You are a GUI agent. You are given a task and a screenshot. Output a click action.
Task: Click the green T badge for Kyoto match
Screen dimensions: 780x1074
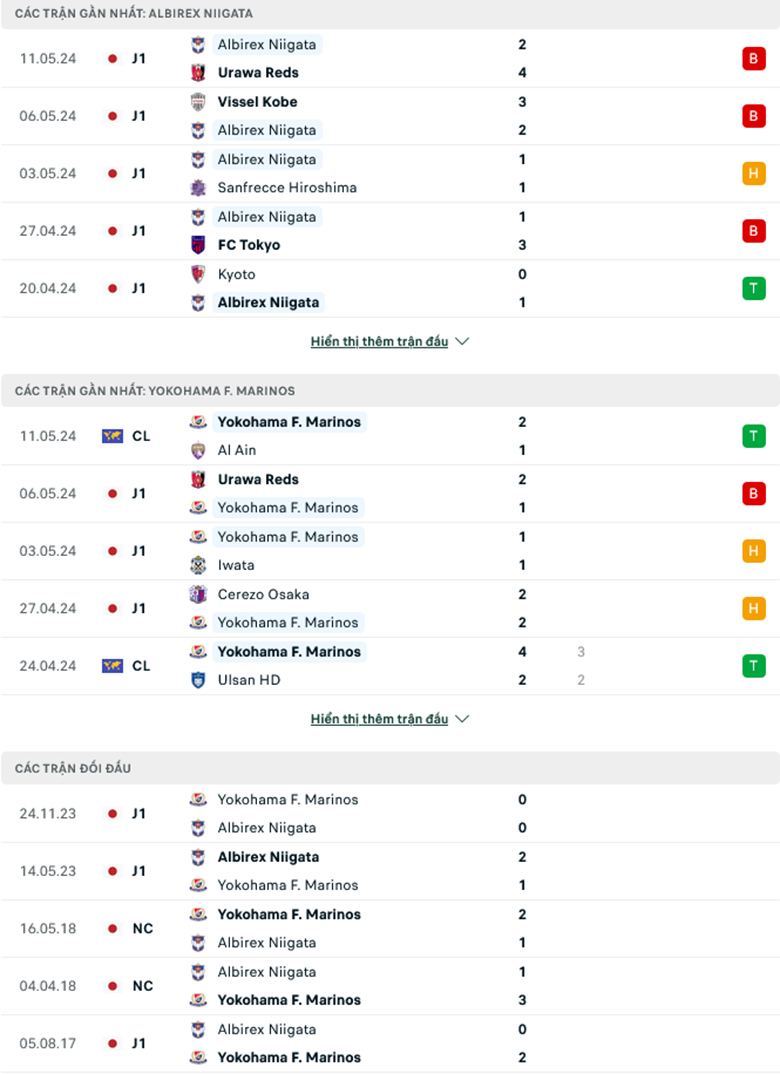coord(753,289)
